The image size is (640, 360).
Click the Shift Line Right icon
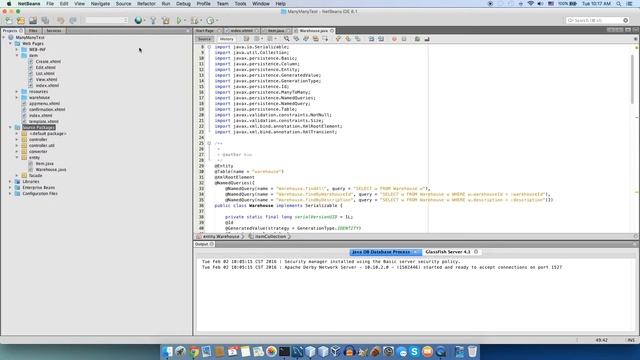[x=381, y=39]
